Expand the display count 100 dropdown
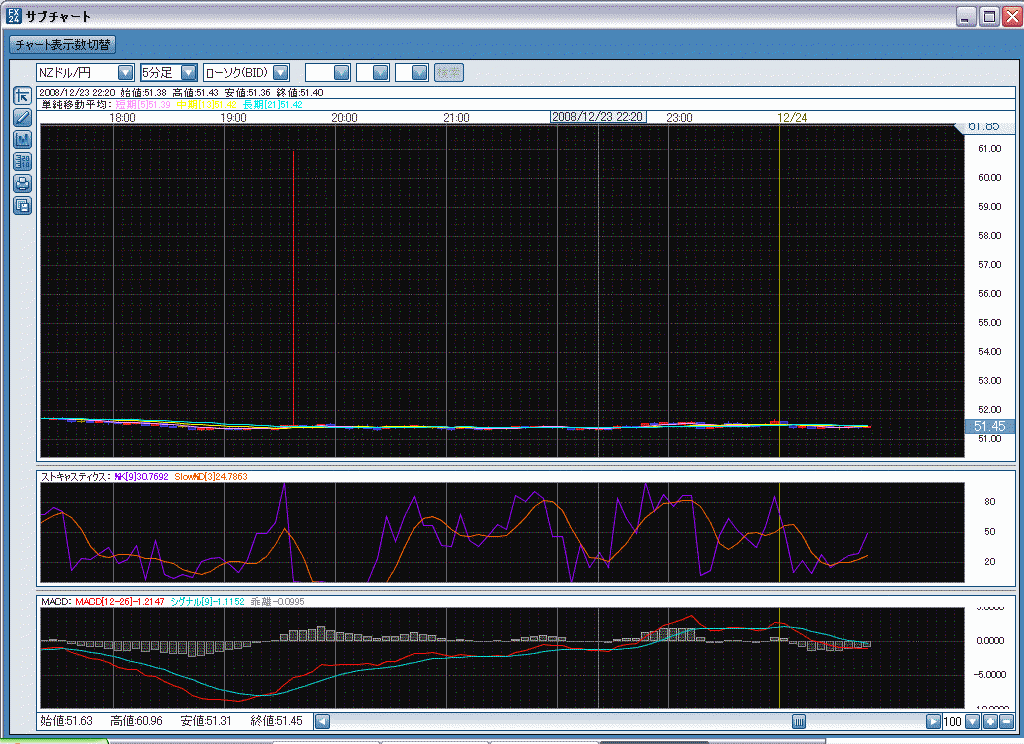This screenshot has height=744, width=1024. (x=972, y=721)
